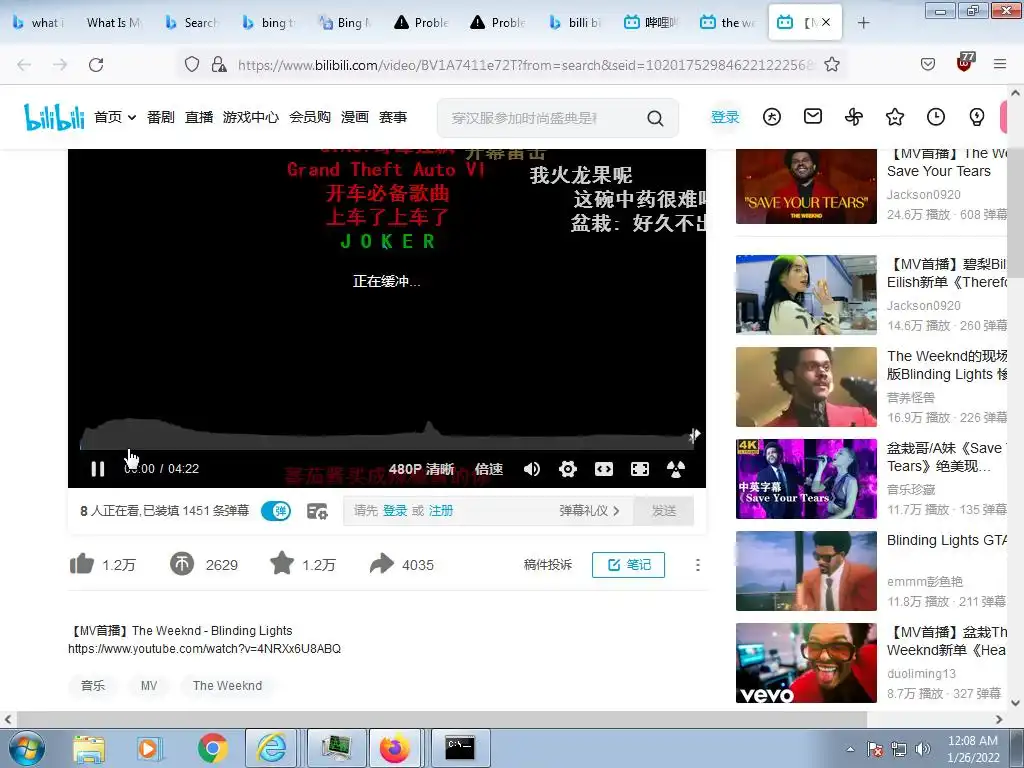Open the video player settings gear
Viewport: 1024px width, 768px height.
(568, 469)
